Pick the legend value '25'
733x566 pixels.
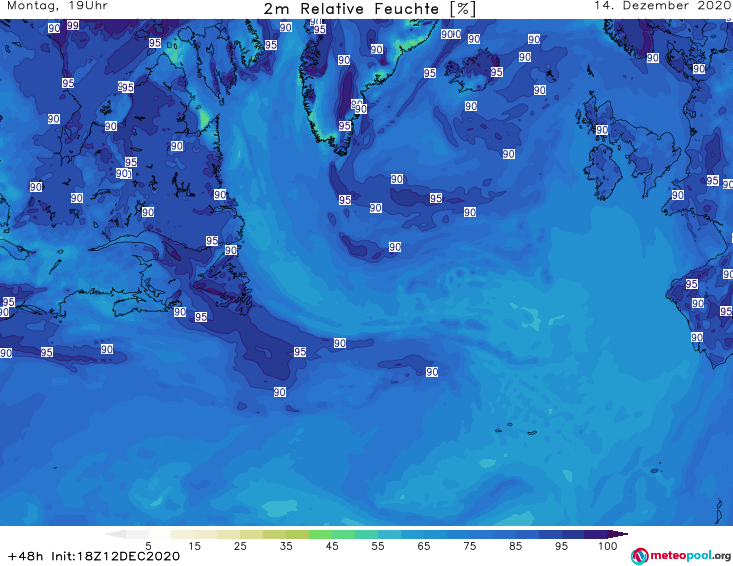coord(240,546)
